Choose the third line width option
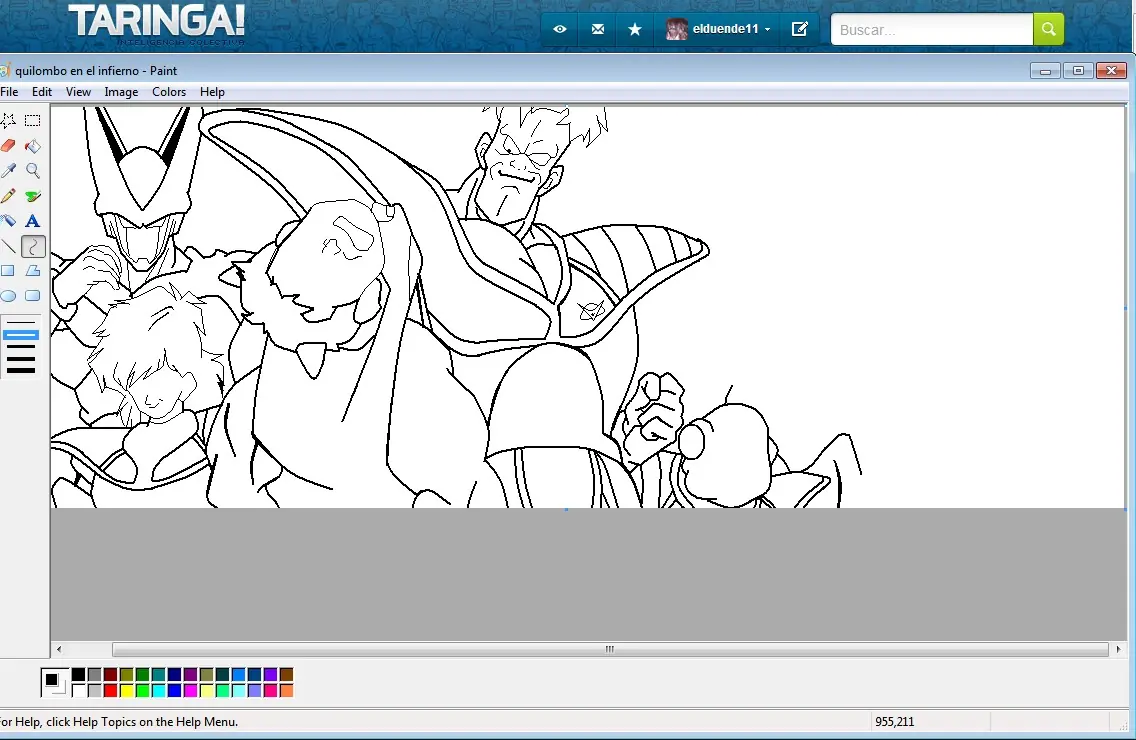The width and height of the screenshot is (1136, 740). (x=21, y=347)
